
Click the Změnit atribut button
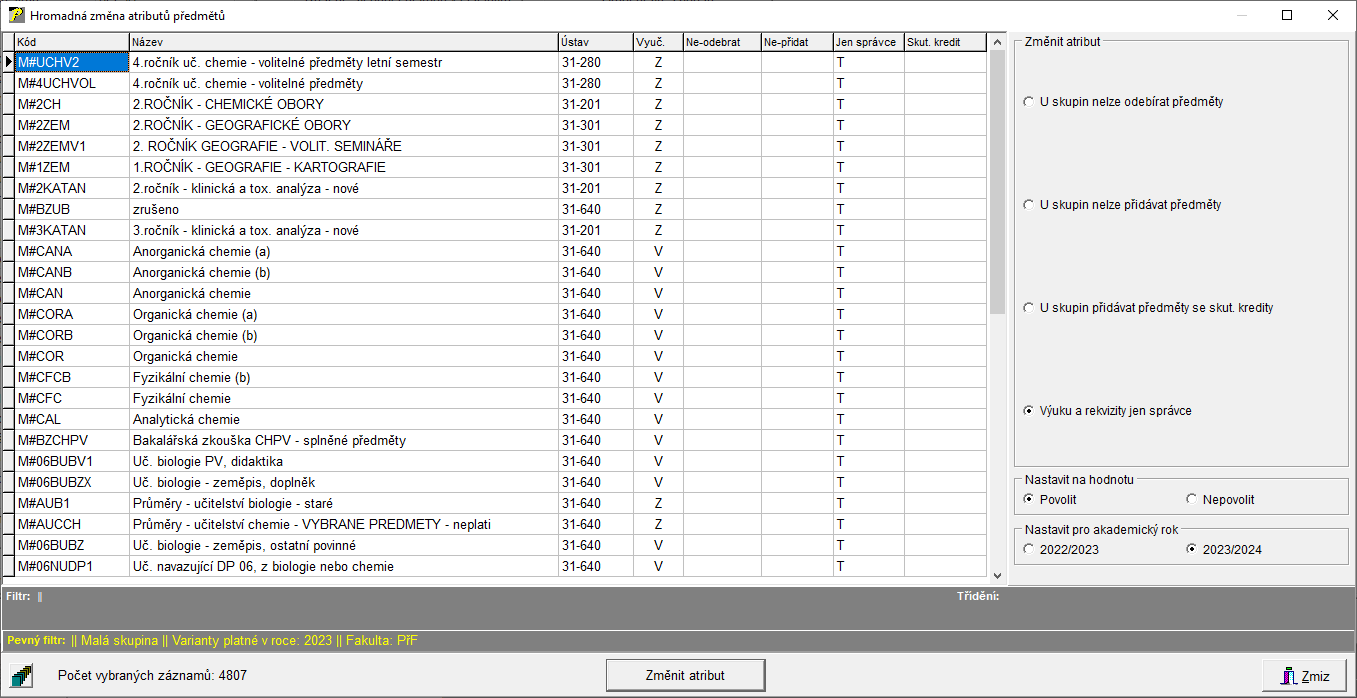pos(685,675)
